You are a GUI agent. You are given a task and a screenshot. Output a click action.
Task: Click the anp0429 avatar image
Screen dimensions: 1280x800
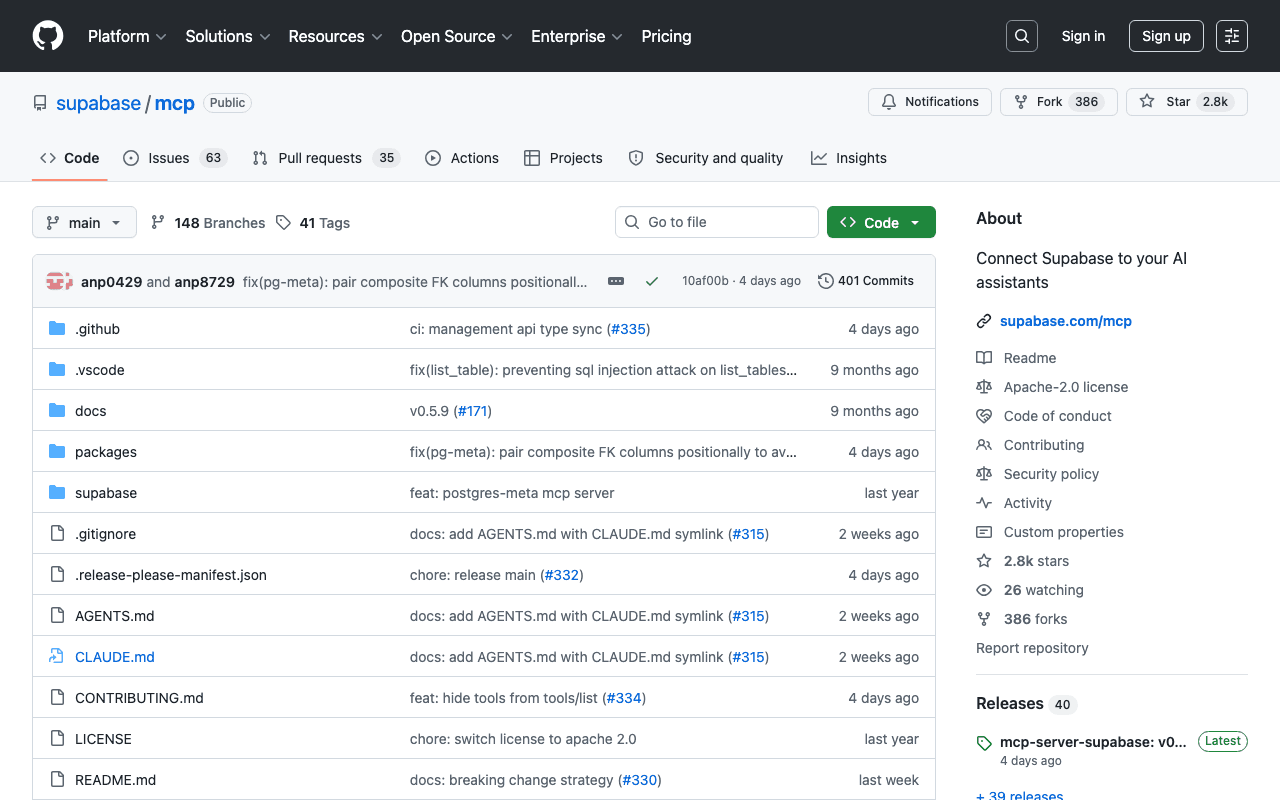(x=59, y=281)
